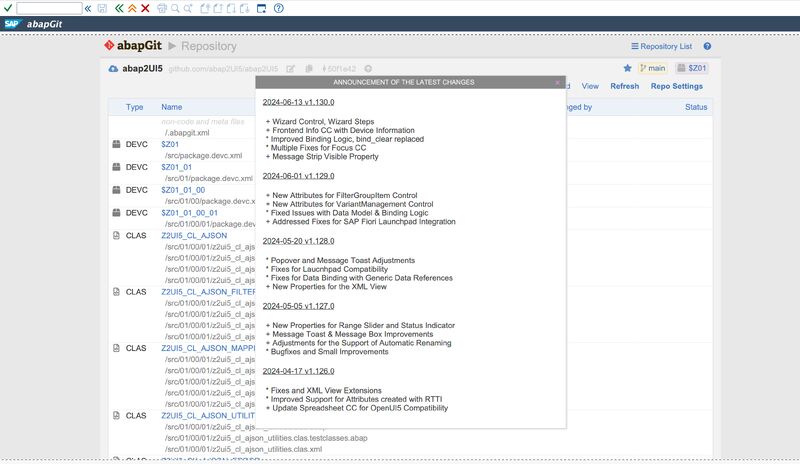Click the z2ui5_cl_ajson_utilities.clas.xml file path
The image size is (800, 464).
243,449
